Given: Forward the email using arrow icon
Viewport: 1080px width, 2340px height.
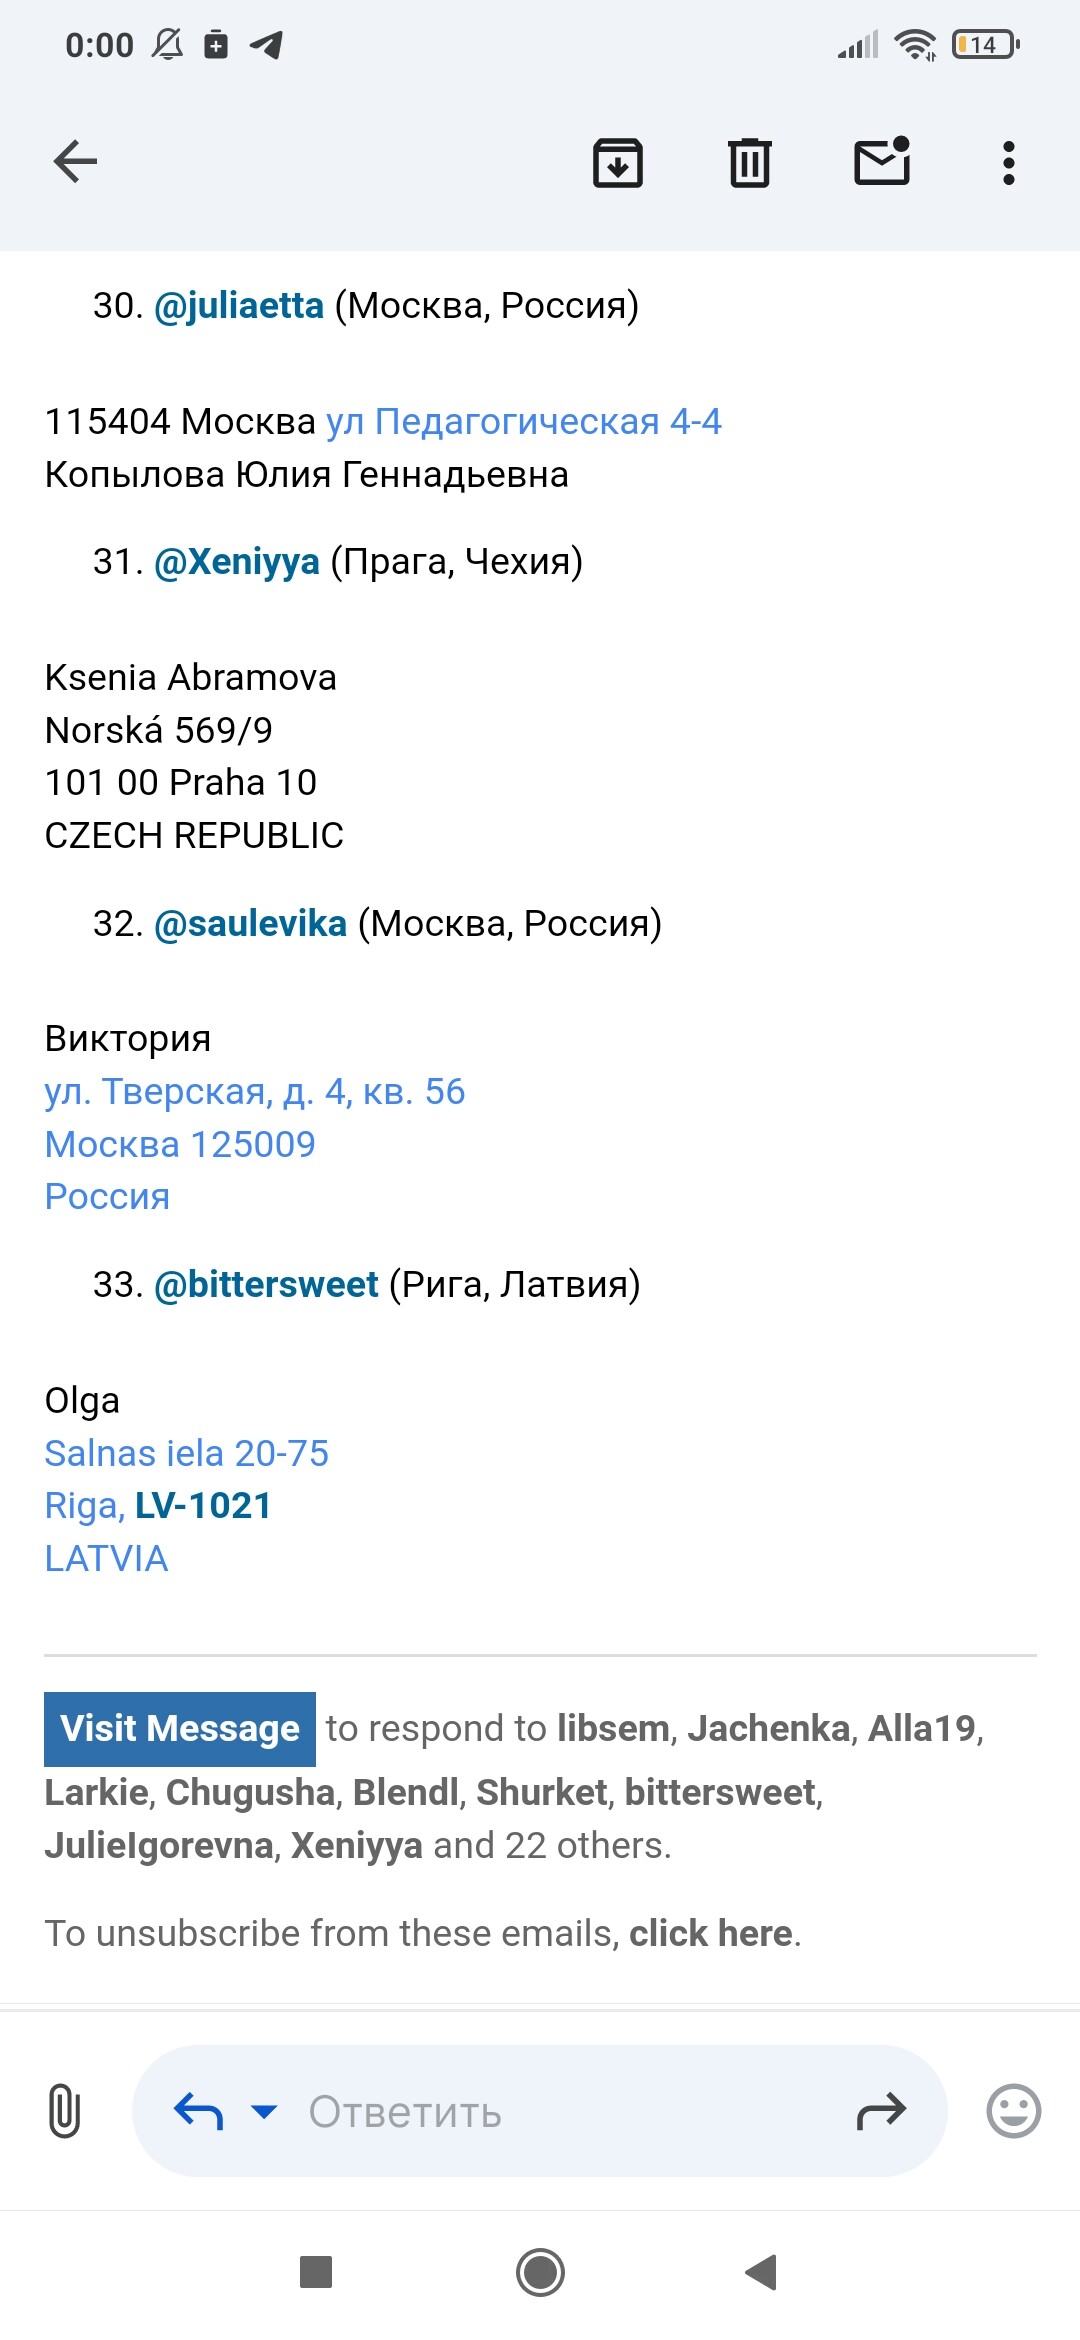Looking at the screenshot, I should (x=881, y=2112).
